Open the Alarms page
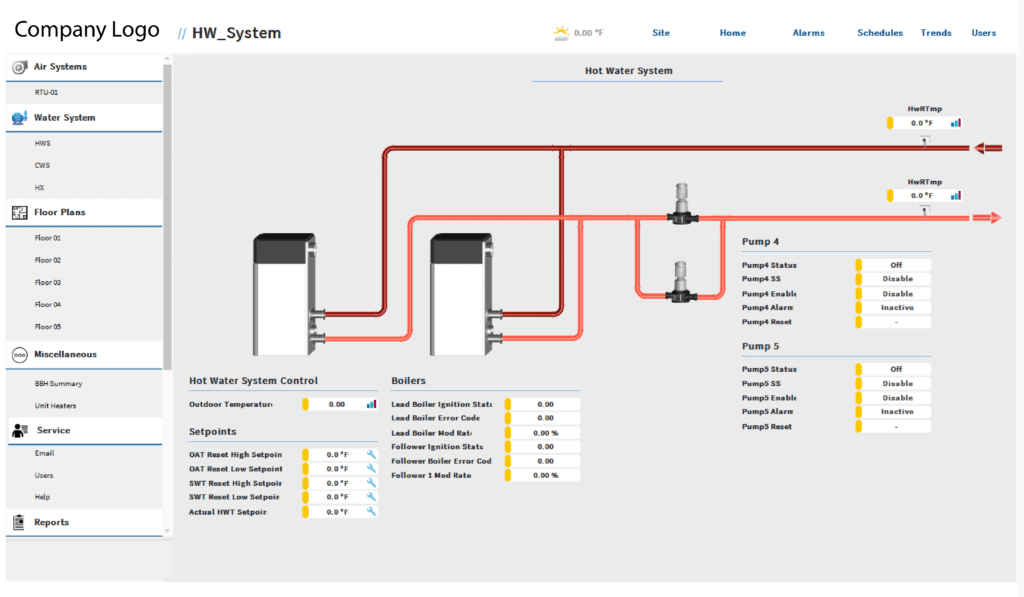This screenshot has width=1024, height=597. coord(808,33)
